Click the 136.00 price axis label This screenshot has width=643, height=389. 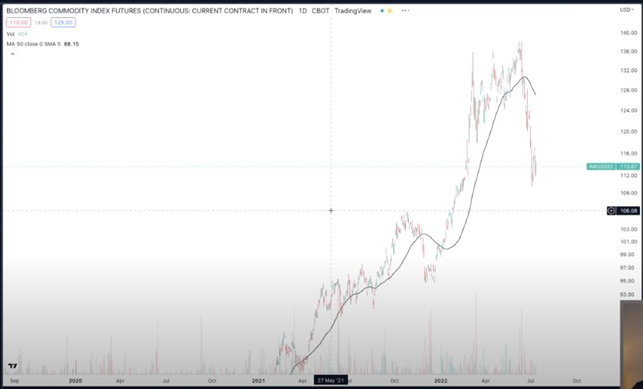pos(629,52)
